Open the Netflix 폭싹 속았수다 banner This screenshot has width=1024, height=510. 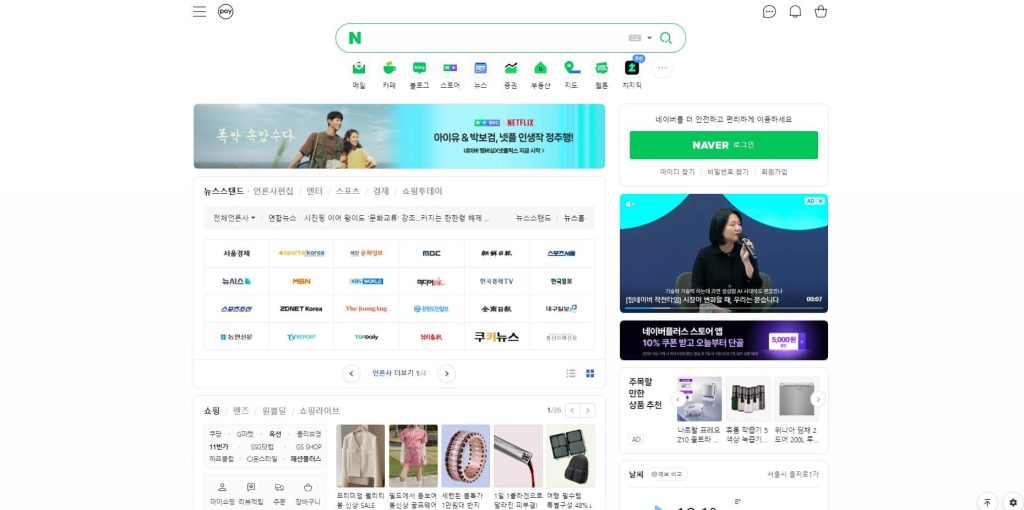pyautogui.click(x=399, y=136)
